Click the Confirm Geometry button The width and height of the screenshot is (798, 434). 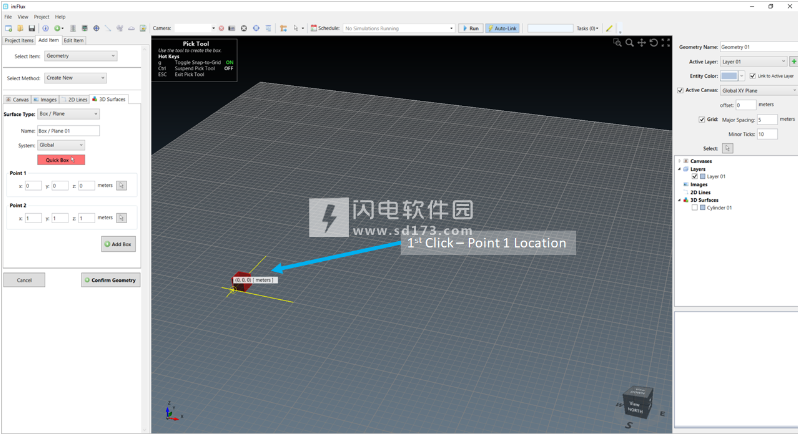tap(110, 280)
